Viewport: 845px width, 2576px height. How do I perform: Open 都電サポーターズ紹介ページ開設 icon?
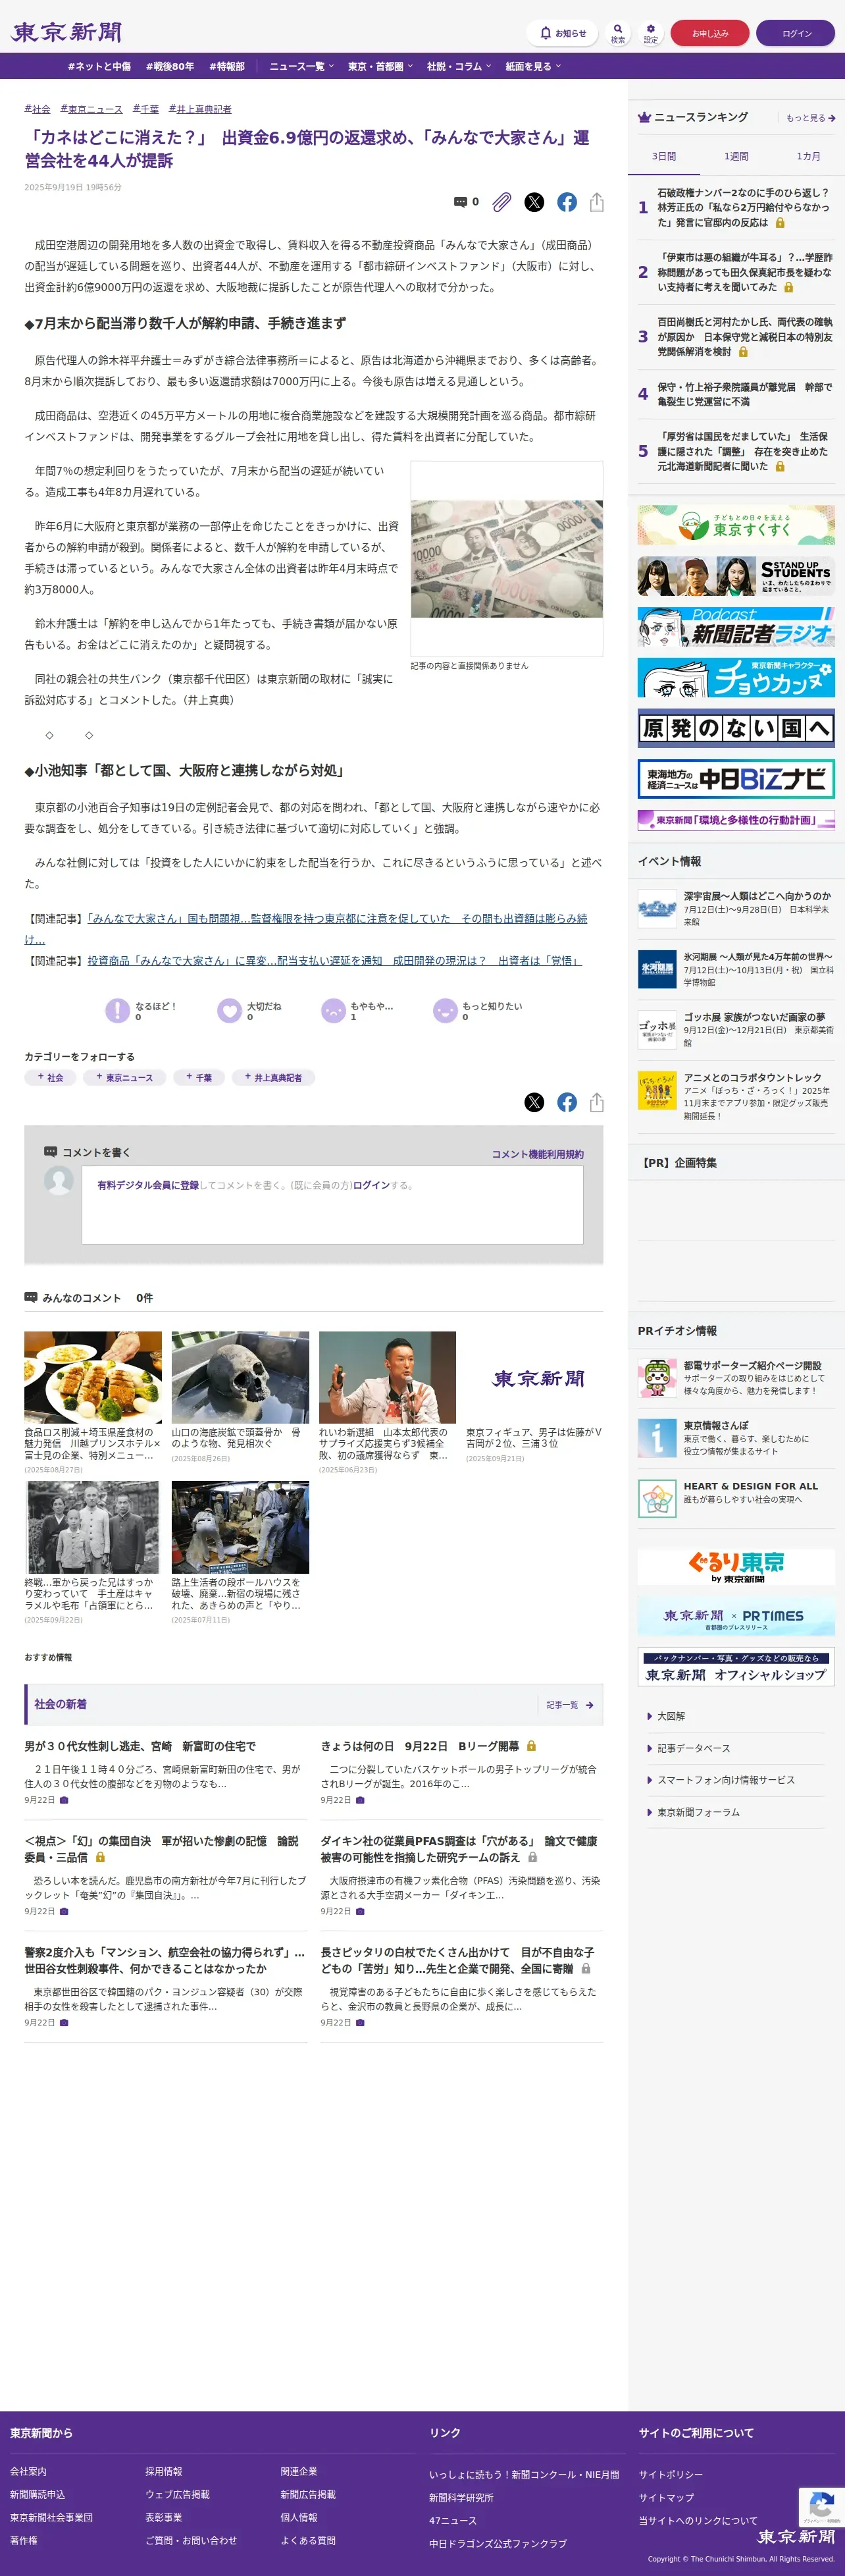[x=657, y=1378]
